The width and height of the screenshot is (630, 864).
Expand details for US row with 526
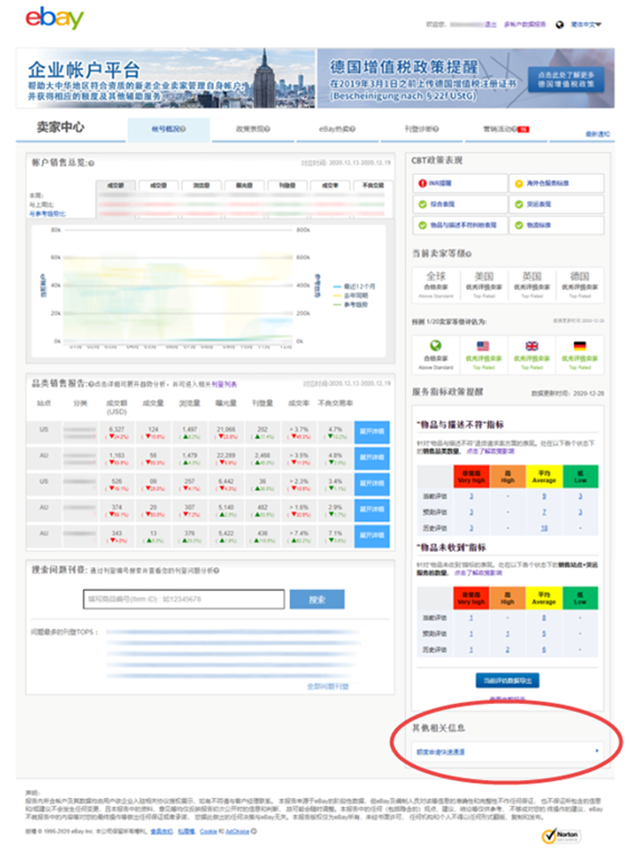point(372,484)
